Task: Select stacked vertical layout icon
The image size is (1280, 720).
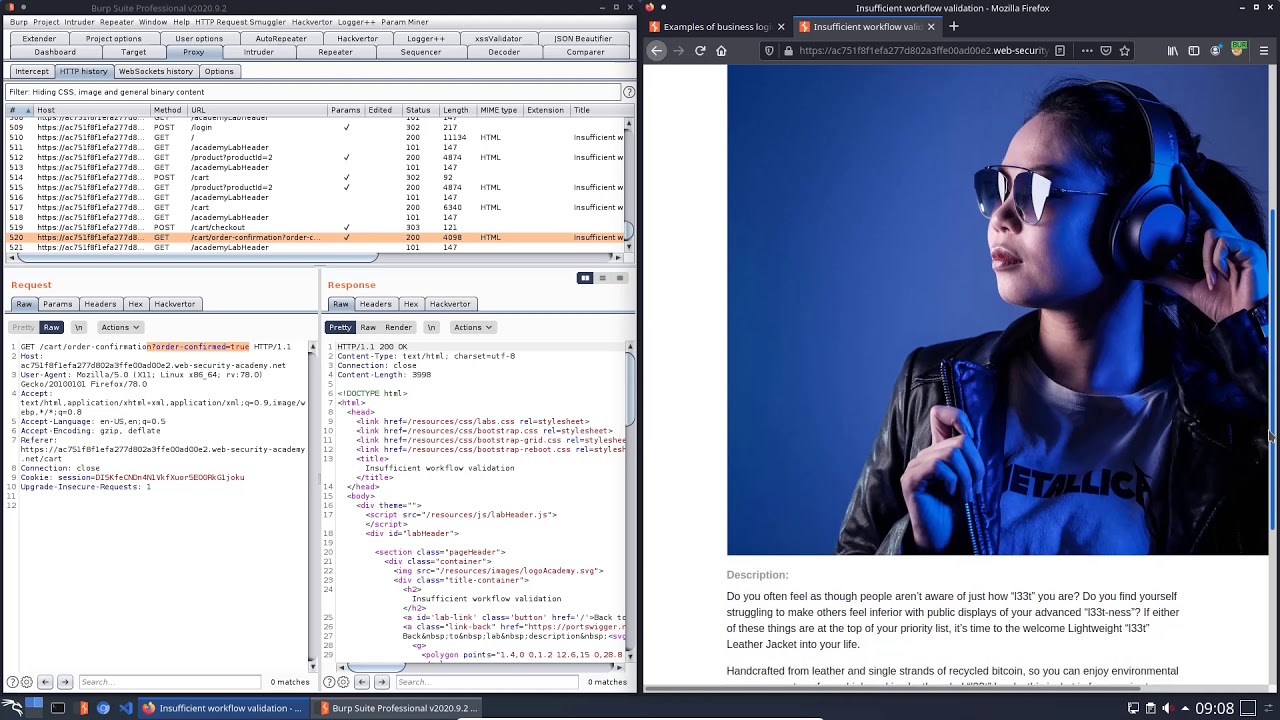Action: 602,278
